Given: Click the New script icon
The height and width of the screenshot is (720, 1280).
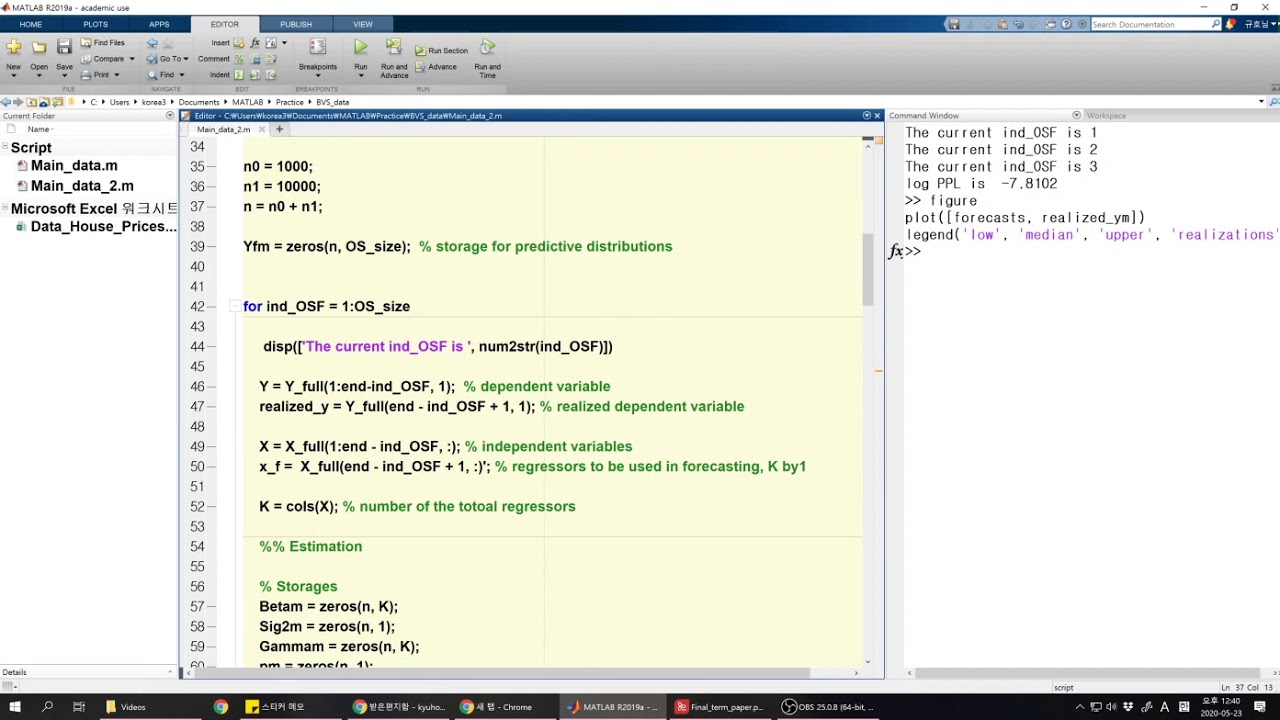Looking at the screenshot, I should click(13, 47).
